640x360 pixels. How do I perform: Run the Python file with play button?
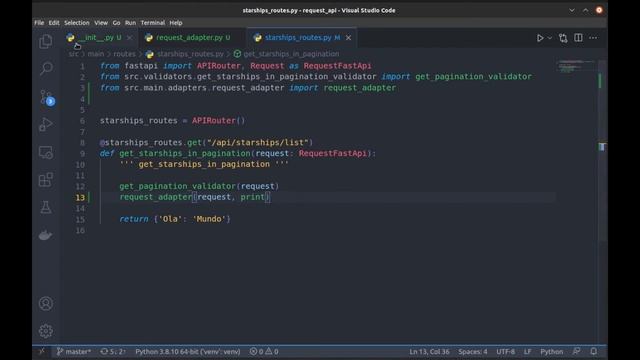pyautogui.click(x=540, y=38)
